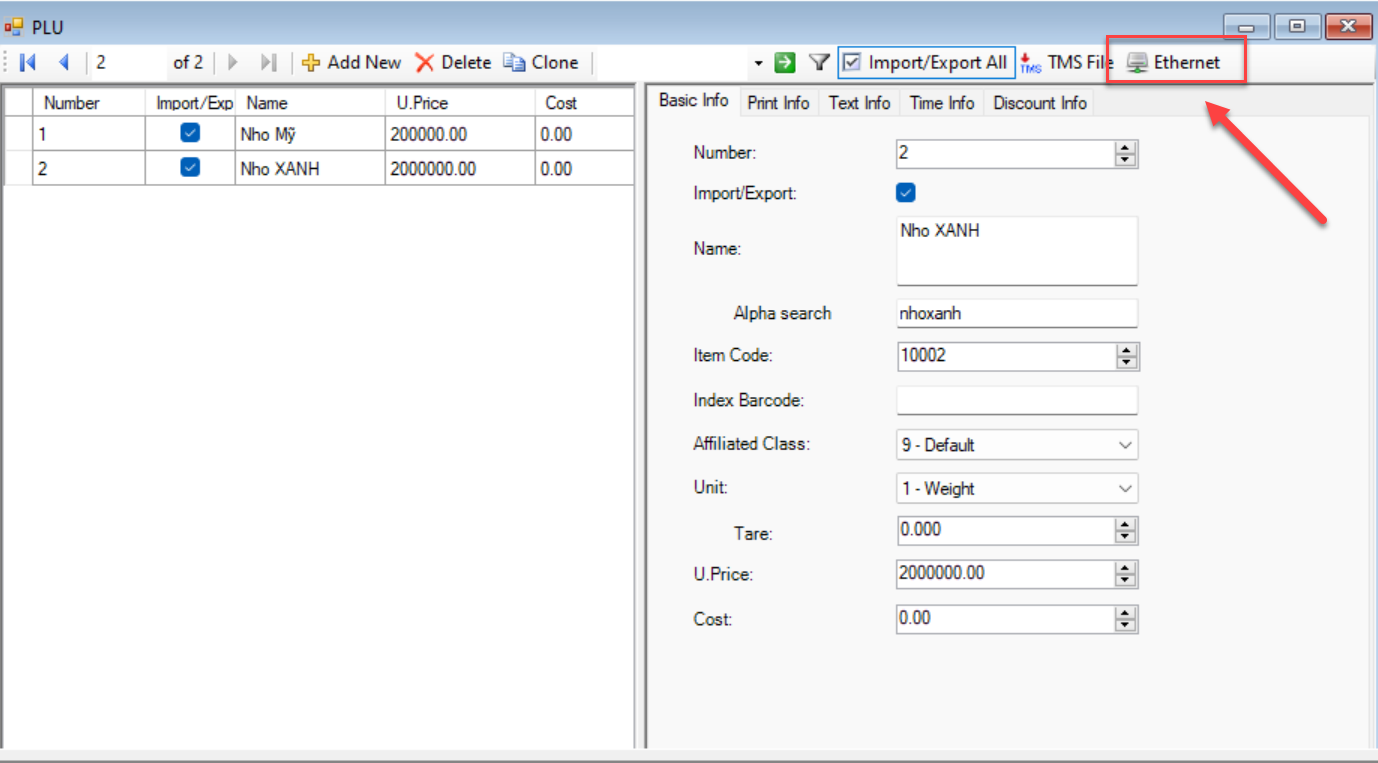Delete the selected PLU with red X
The width and height of the screenshot is (1378, 763).
[x=425, y=63]
